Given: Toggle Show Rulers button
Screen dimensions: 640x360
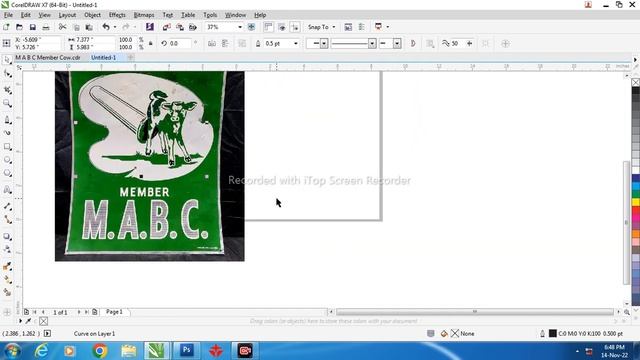Looking at the screenshot, I should (x=268, y=27).
